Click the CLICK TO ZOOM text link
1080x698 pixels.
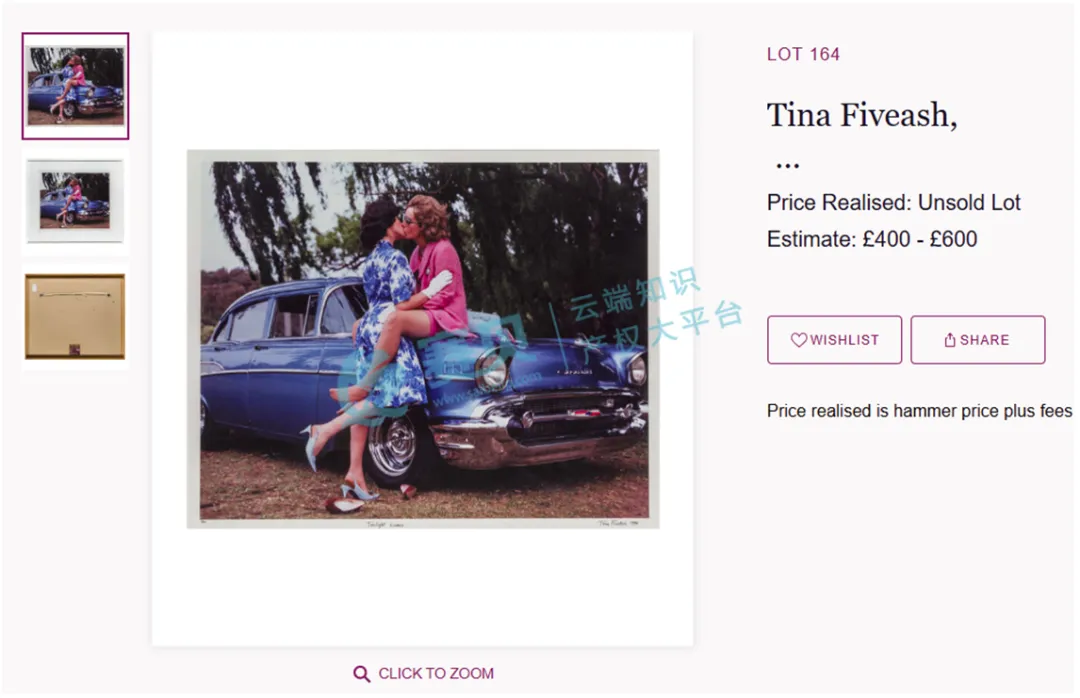pos(436,674)
